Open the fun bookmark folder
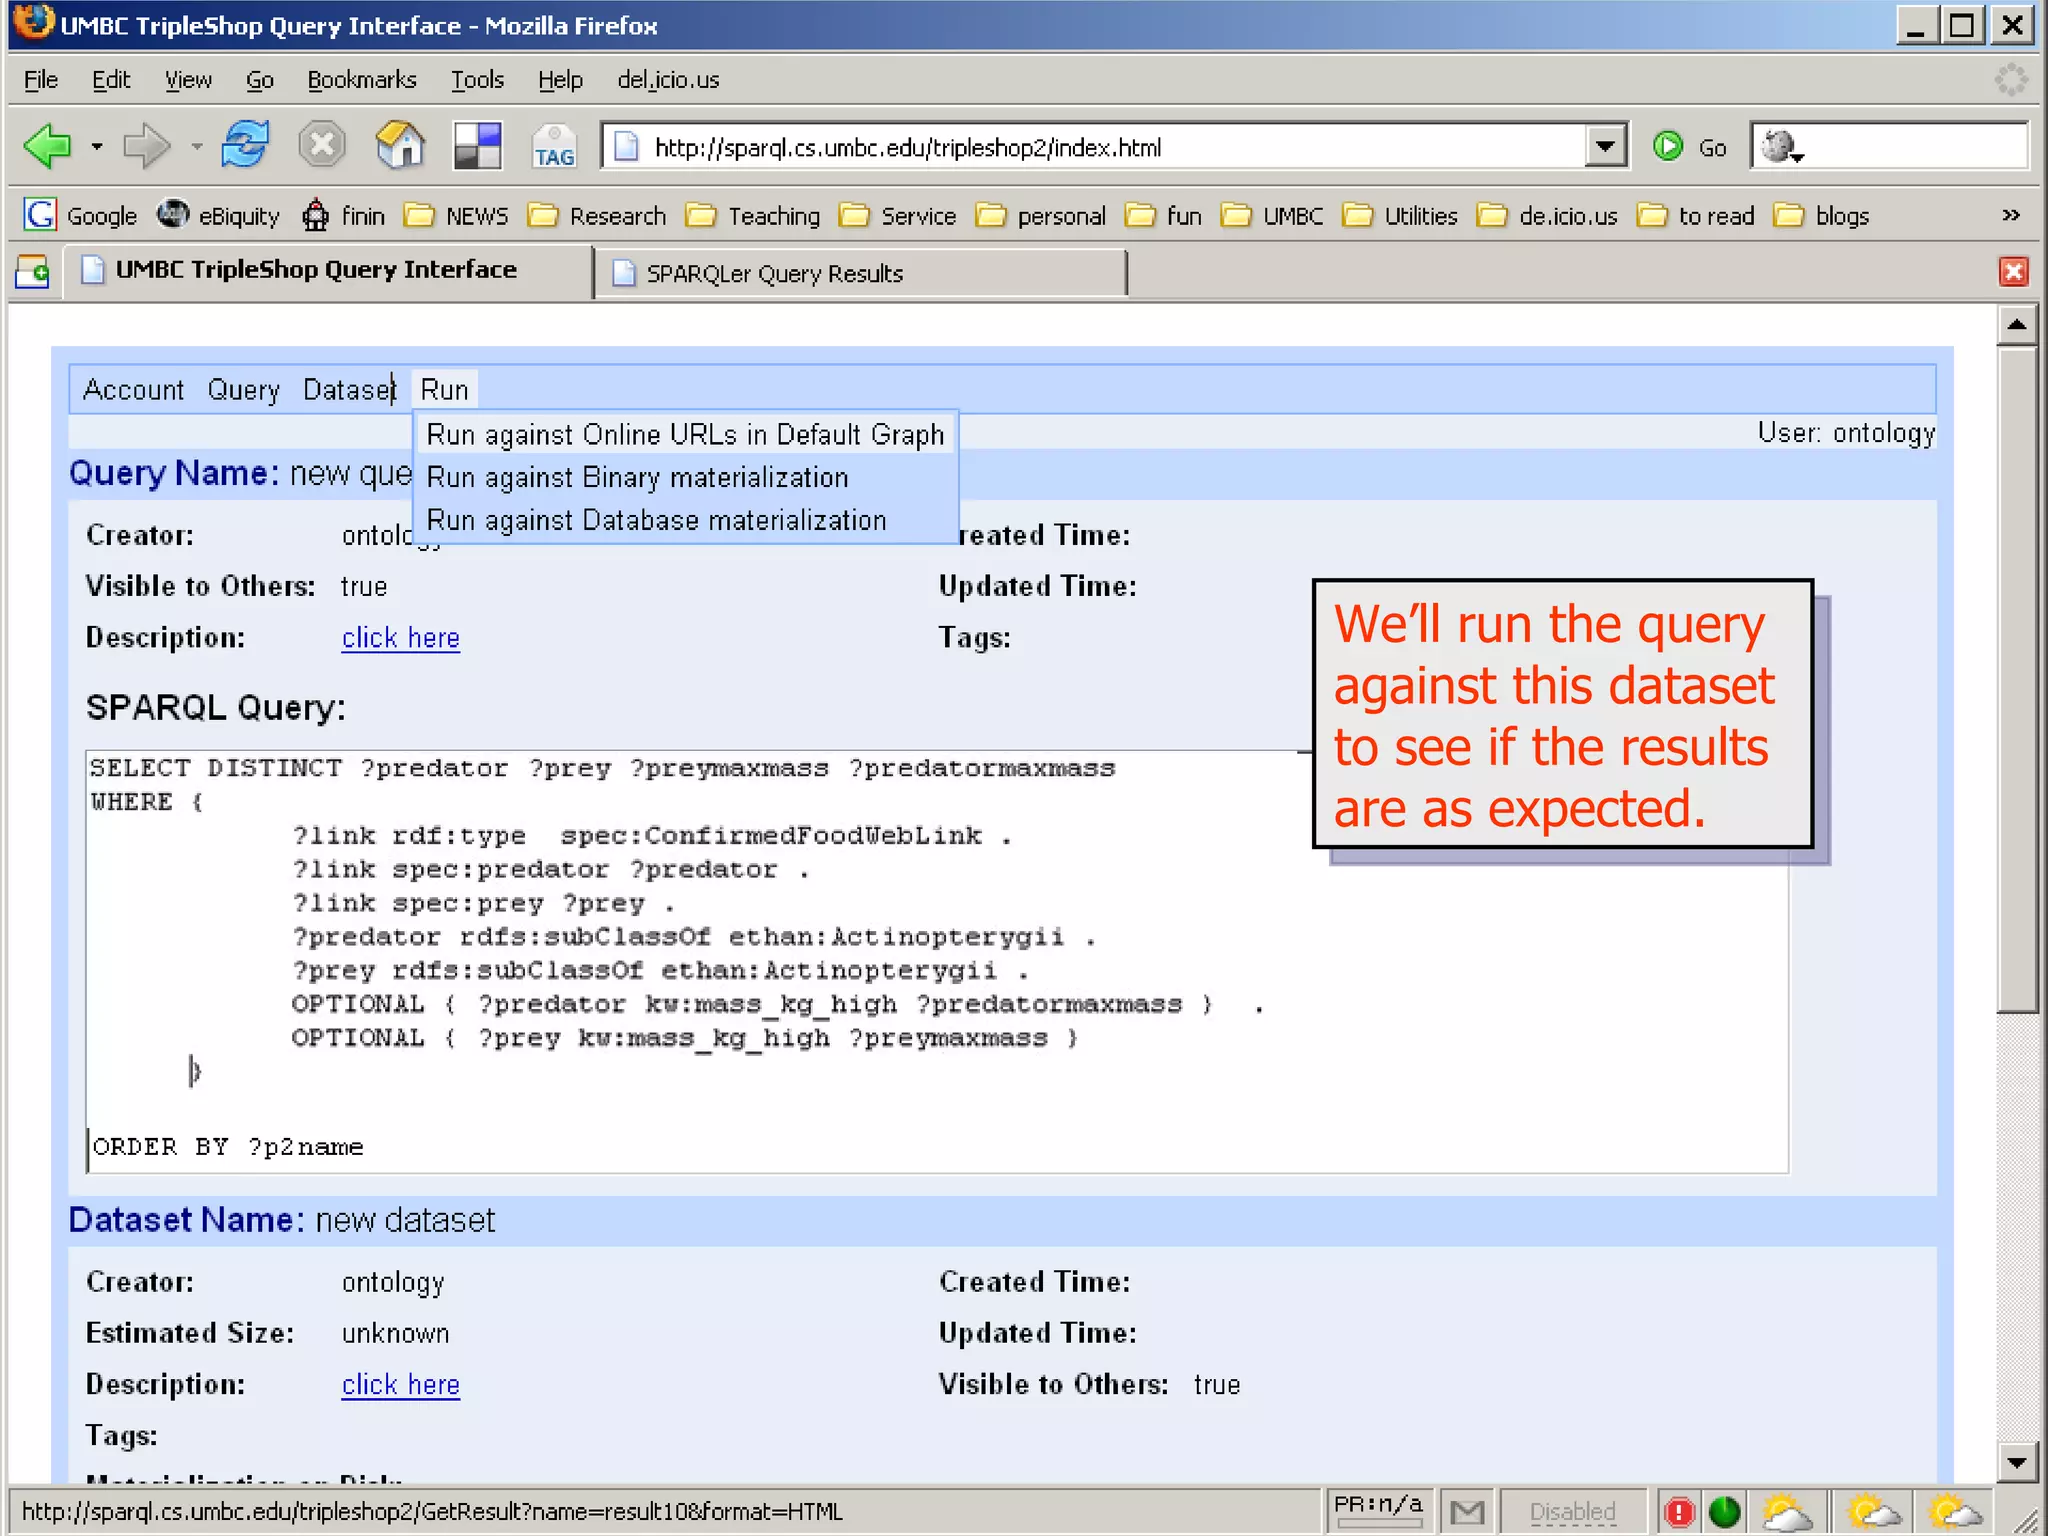2048x1536 pixels. click(x=1163, y=215)
